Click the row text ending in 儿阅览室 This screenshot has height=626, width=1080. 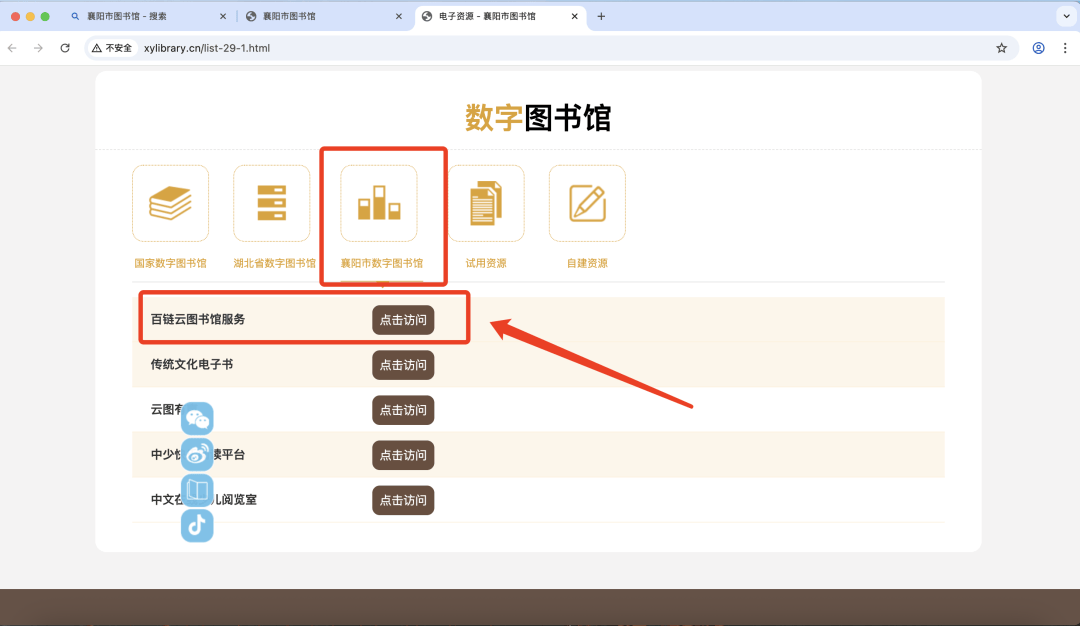point(204,500)
